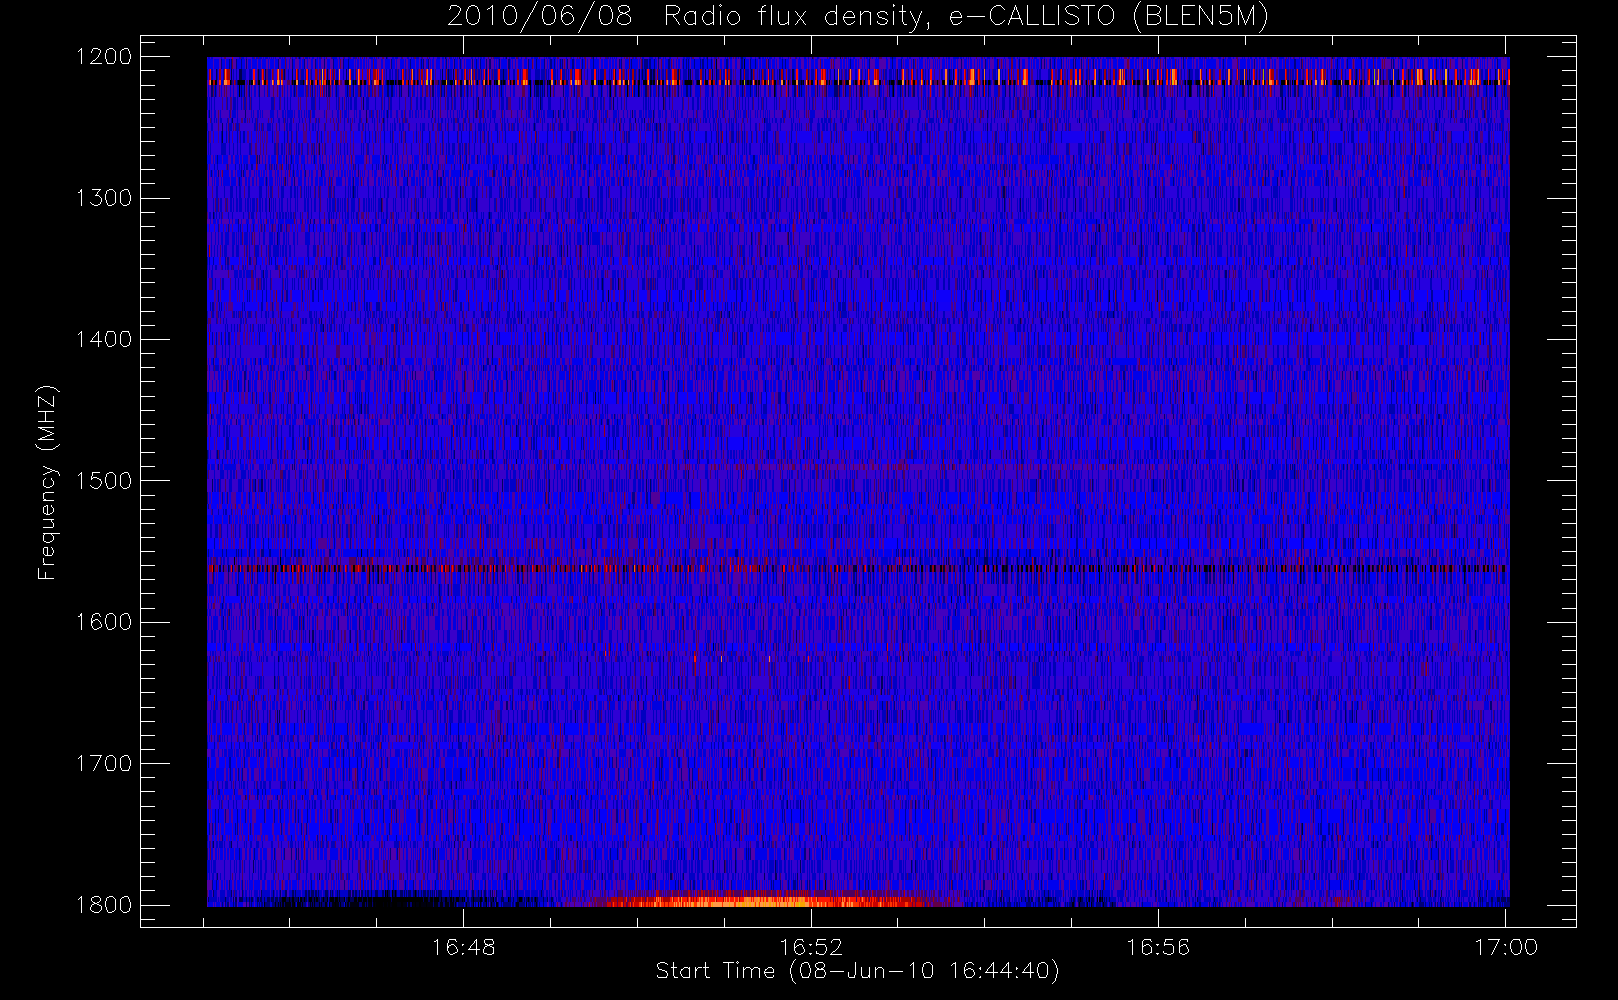1618x1000 pixels.
Task: Click the 16:52 time axis label
Action: point(811,947)
